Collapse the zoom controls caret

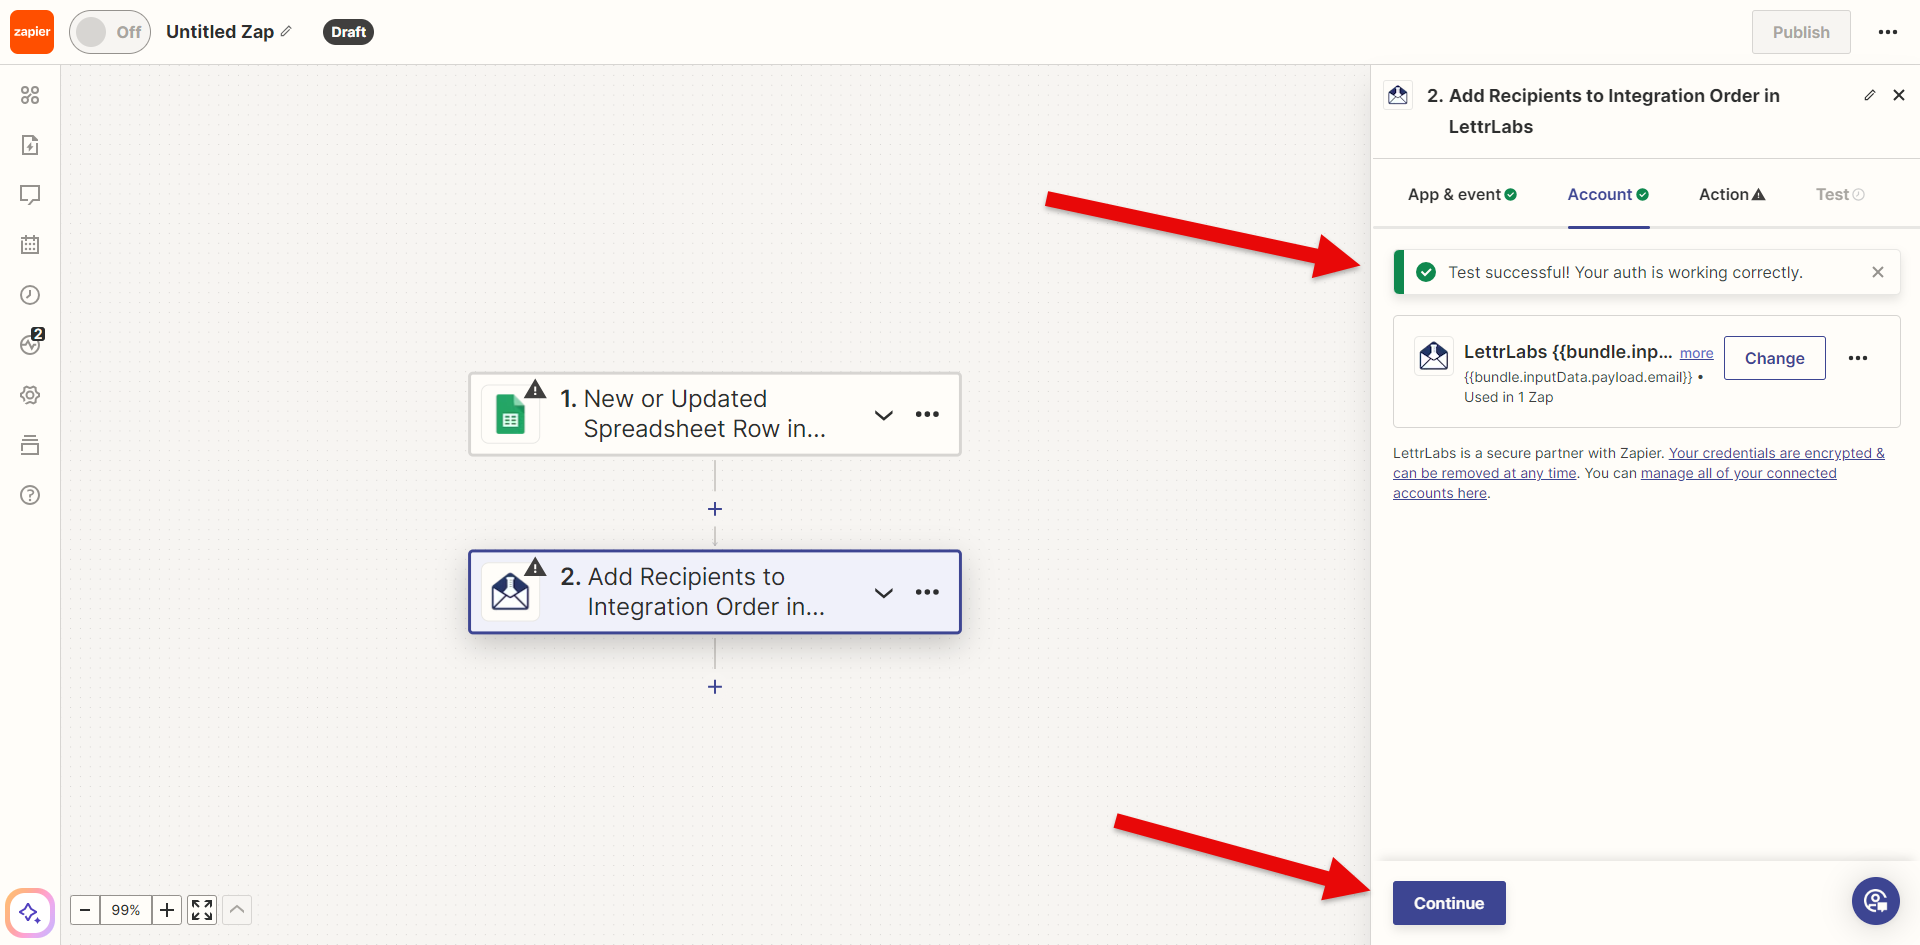(x=237, y=910)
